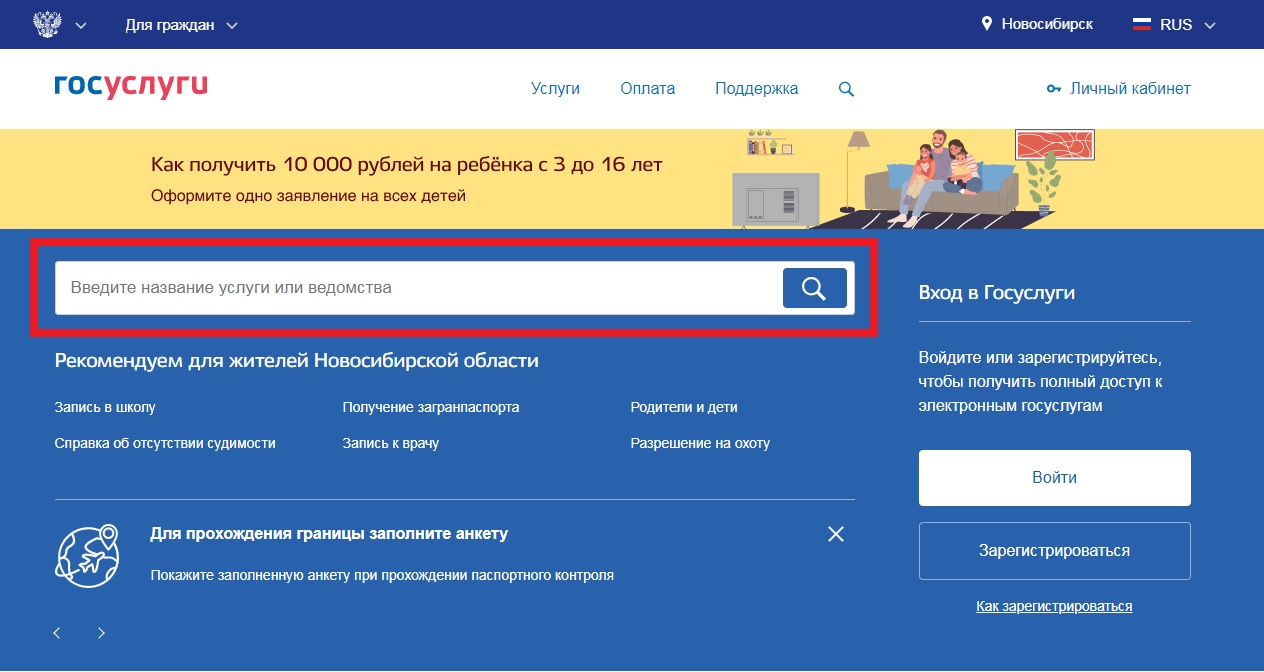Expand the chevron next to the emblem
Screen dimensions: 1264x672
click(x=81, y=25)
